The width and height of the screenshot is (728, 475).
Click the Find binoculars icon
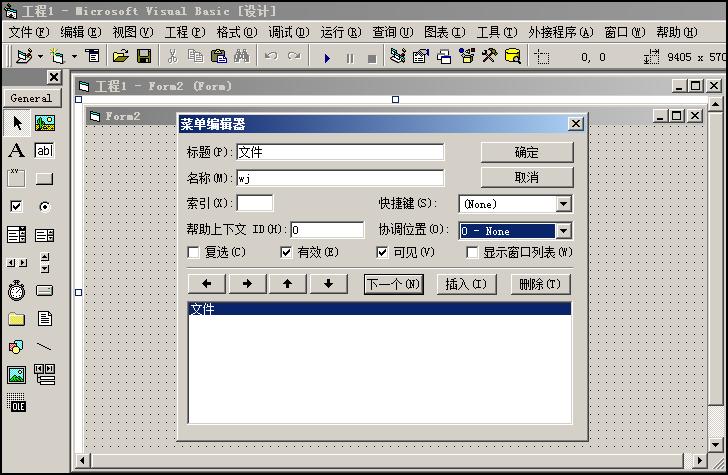pos(241,56)
